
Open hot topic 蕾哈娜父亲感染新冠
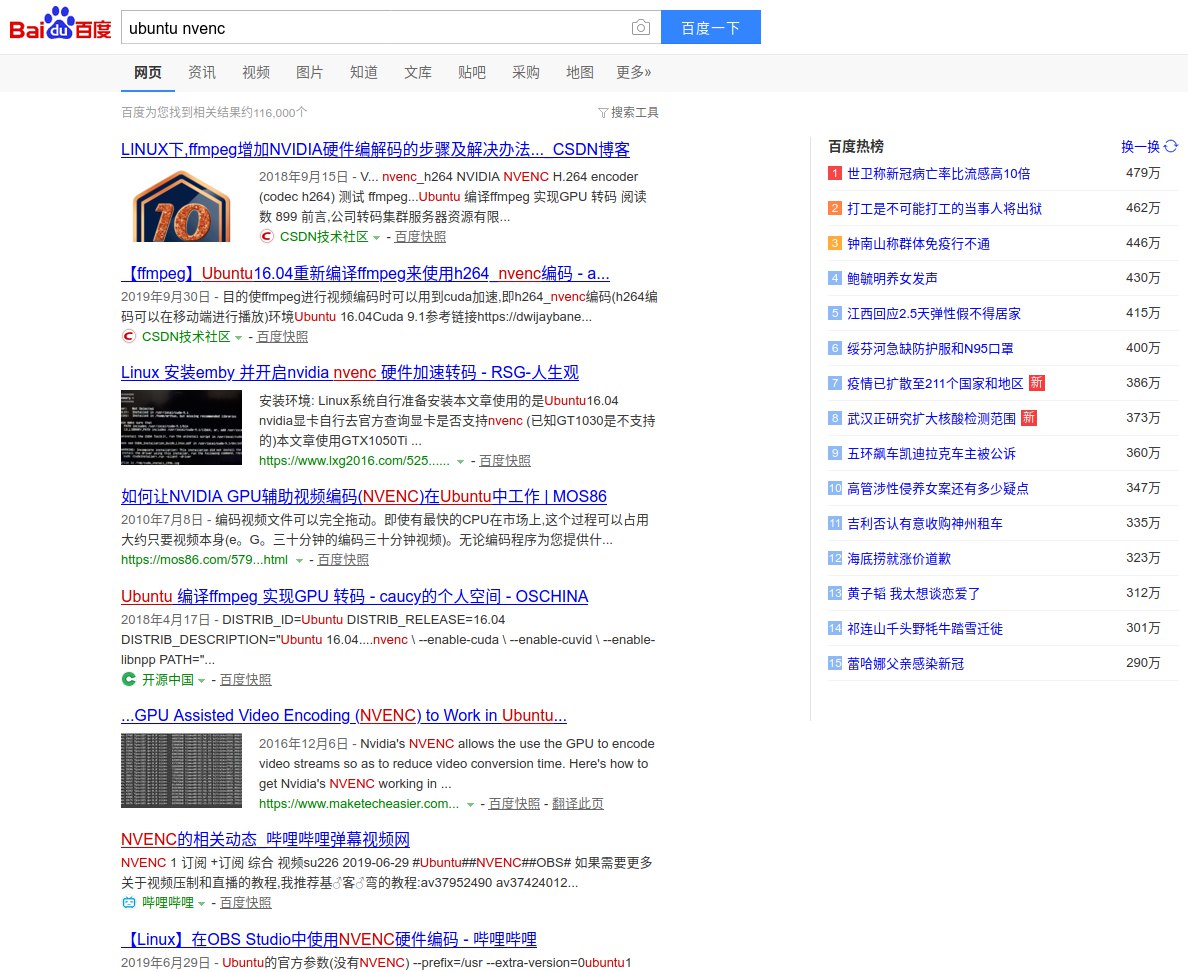(905, 664)
